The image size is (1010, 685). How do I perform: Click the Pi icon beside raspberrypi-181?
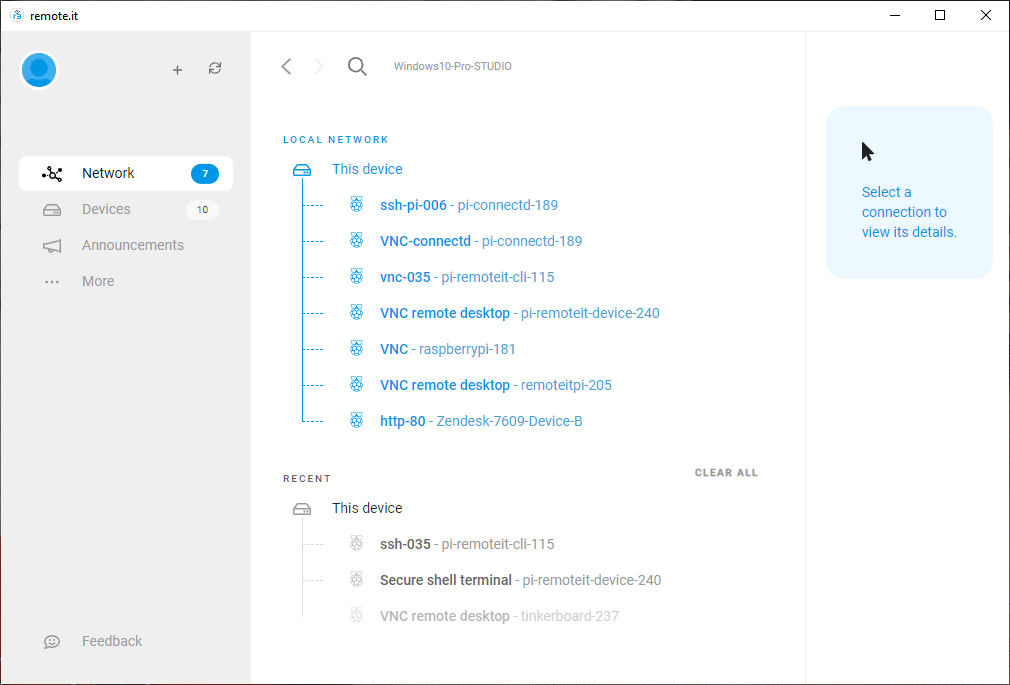356,349
